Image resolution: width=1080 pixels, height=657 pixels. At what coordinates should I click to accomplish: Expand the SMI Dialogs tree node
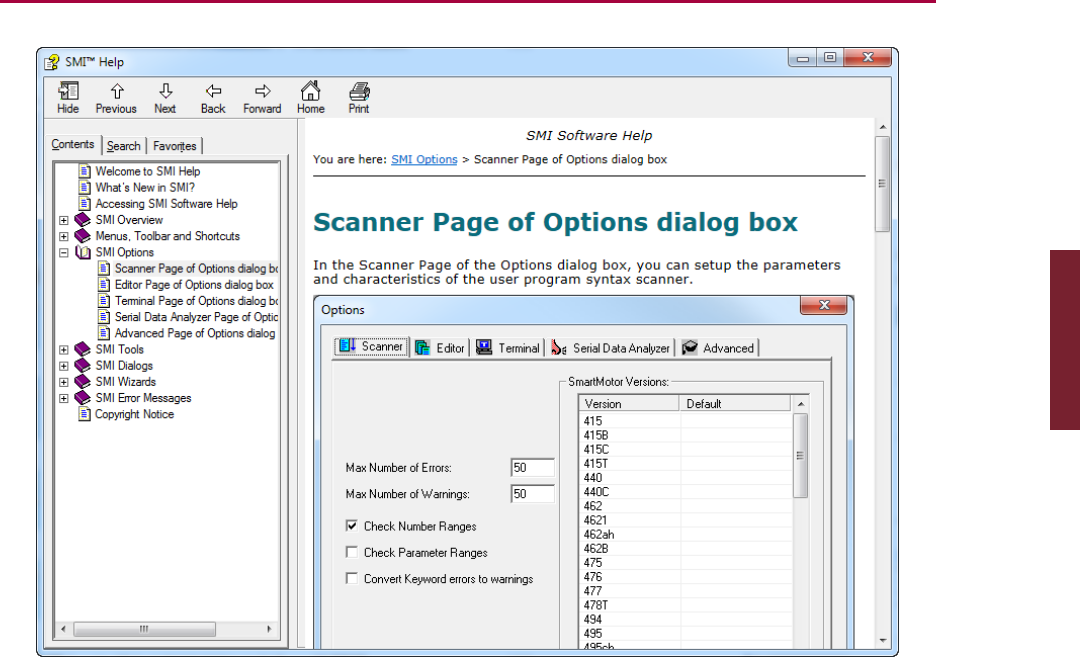(64, 366)
